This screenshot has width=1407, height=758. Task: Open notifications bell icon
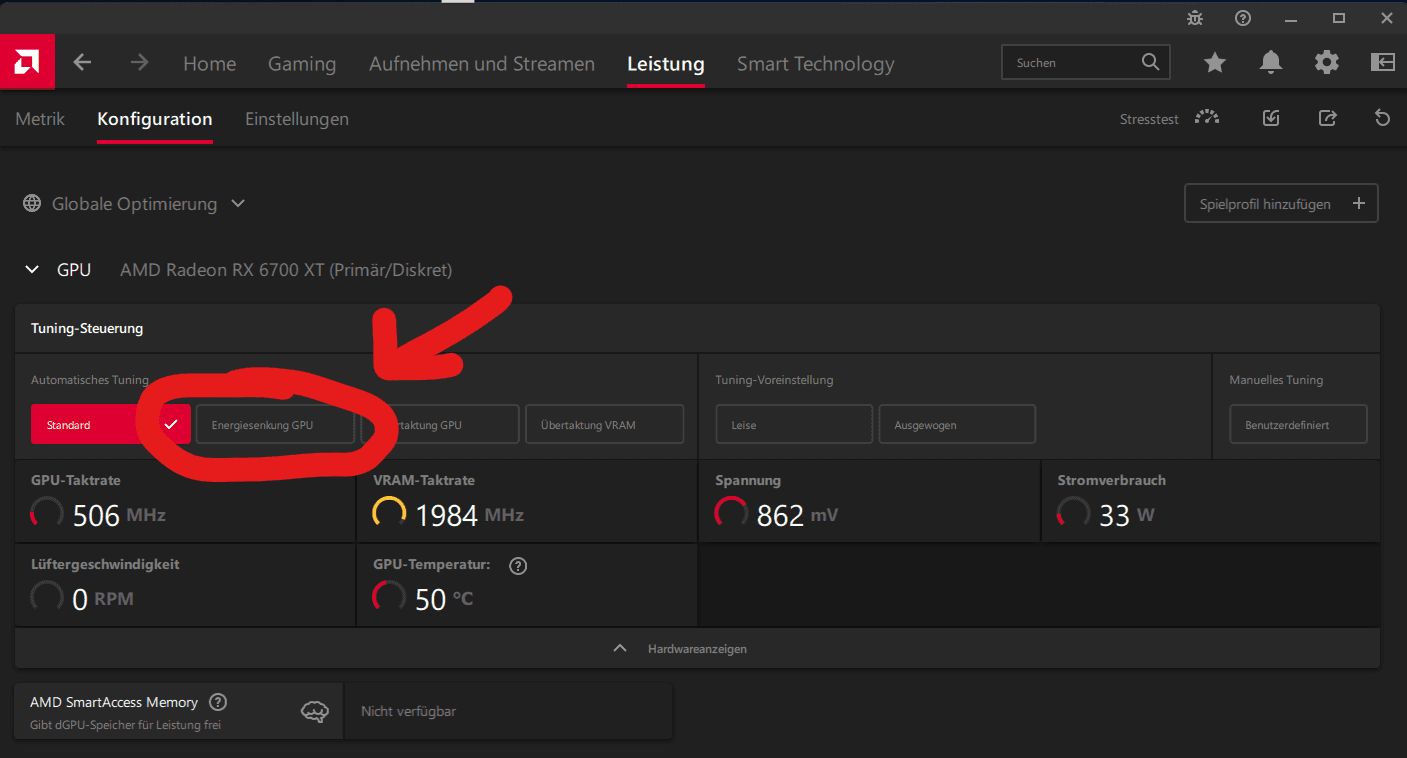(x=1271, y=63)
